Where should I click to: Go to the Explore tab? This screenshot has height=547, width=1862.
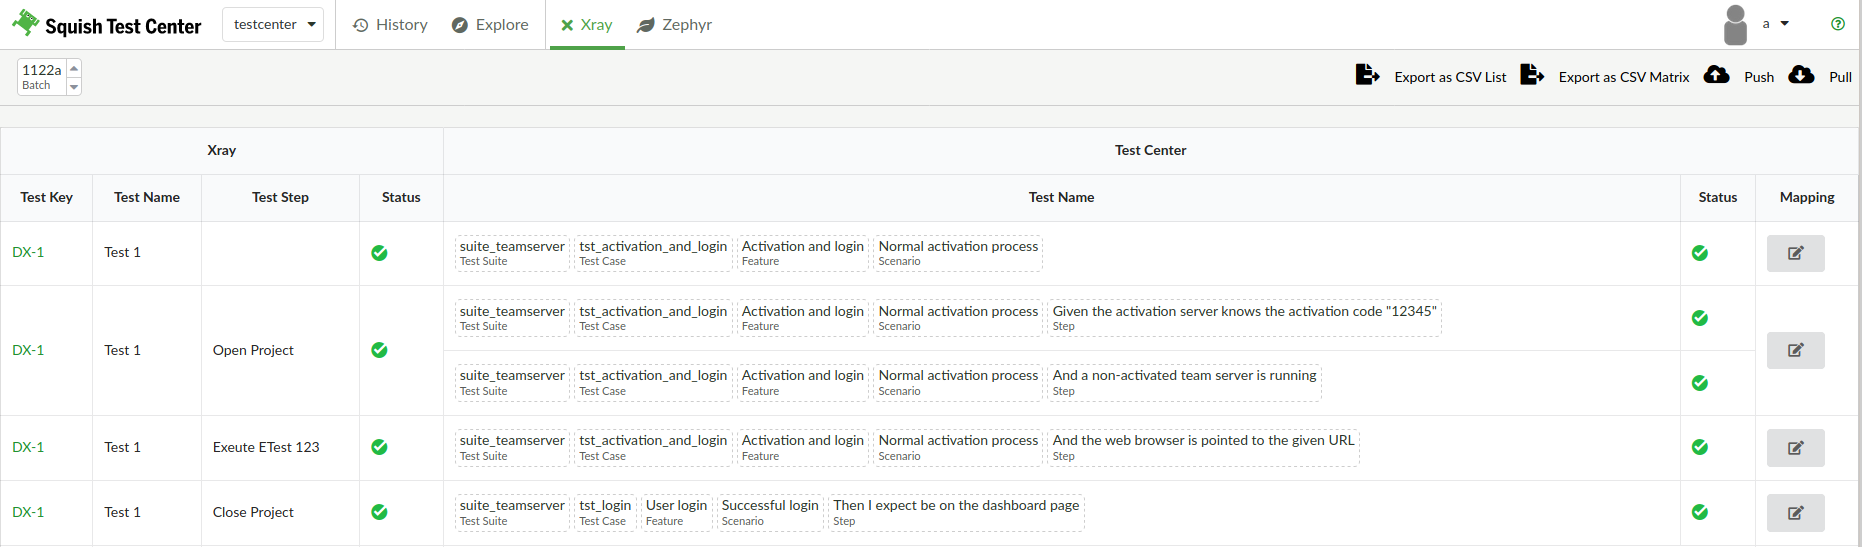click(x=490, y=25)
